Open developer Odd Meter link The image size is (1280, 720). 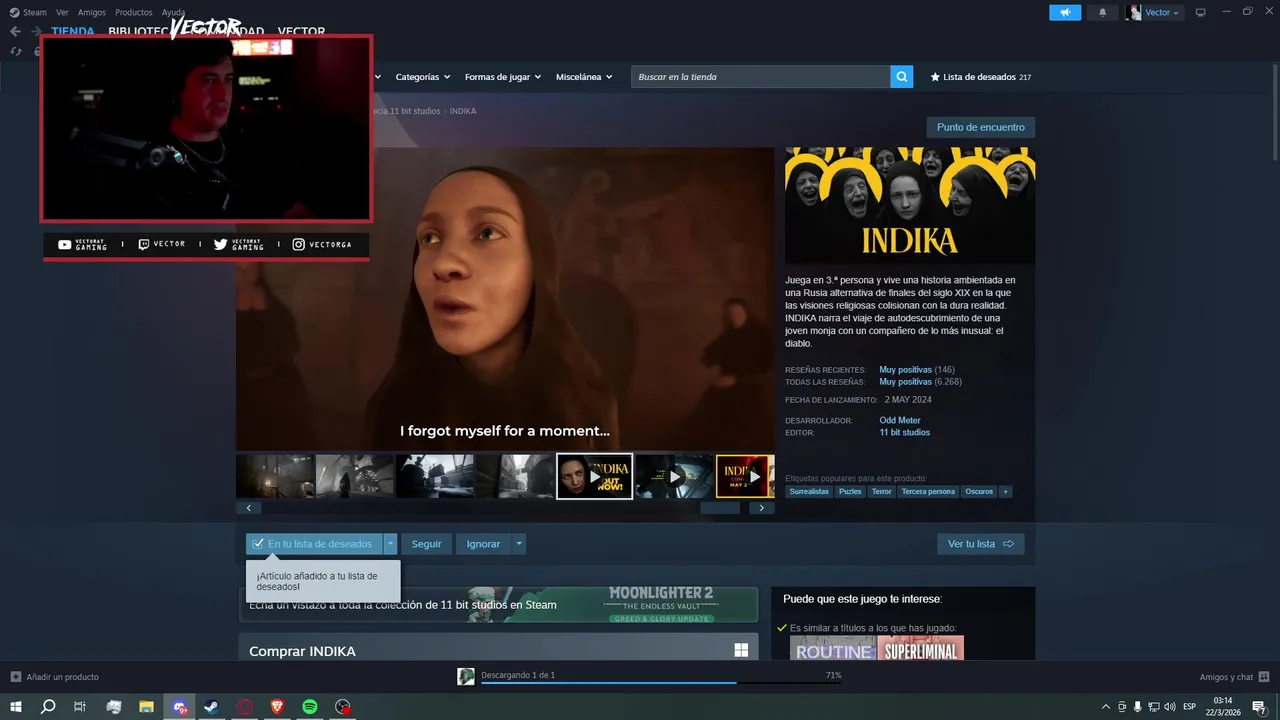pos(900,421)
